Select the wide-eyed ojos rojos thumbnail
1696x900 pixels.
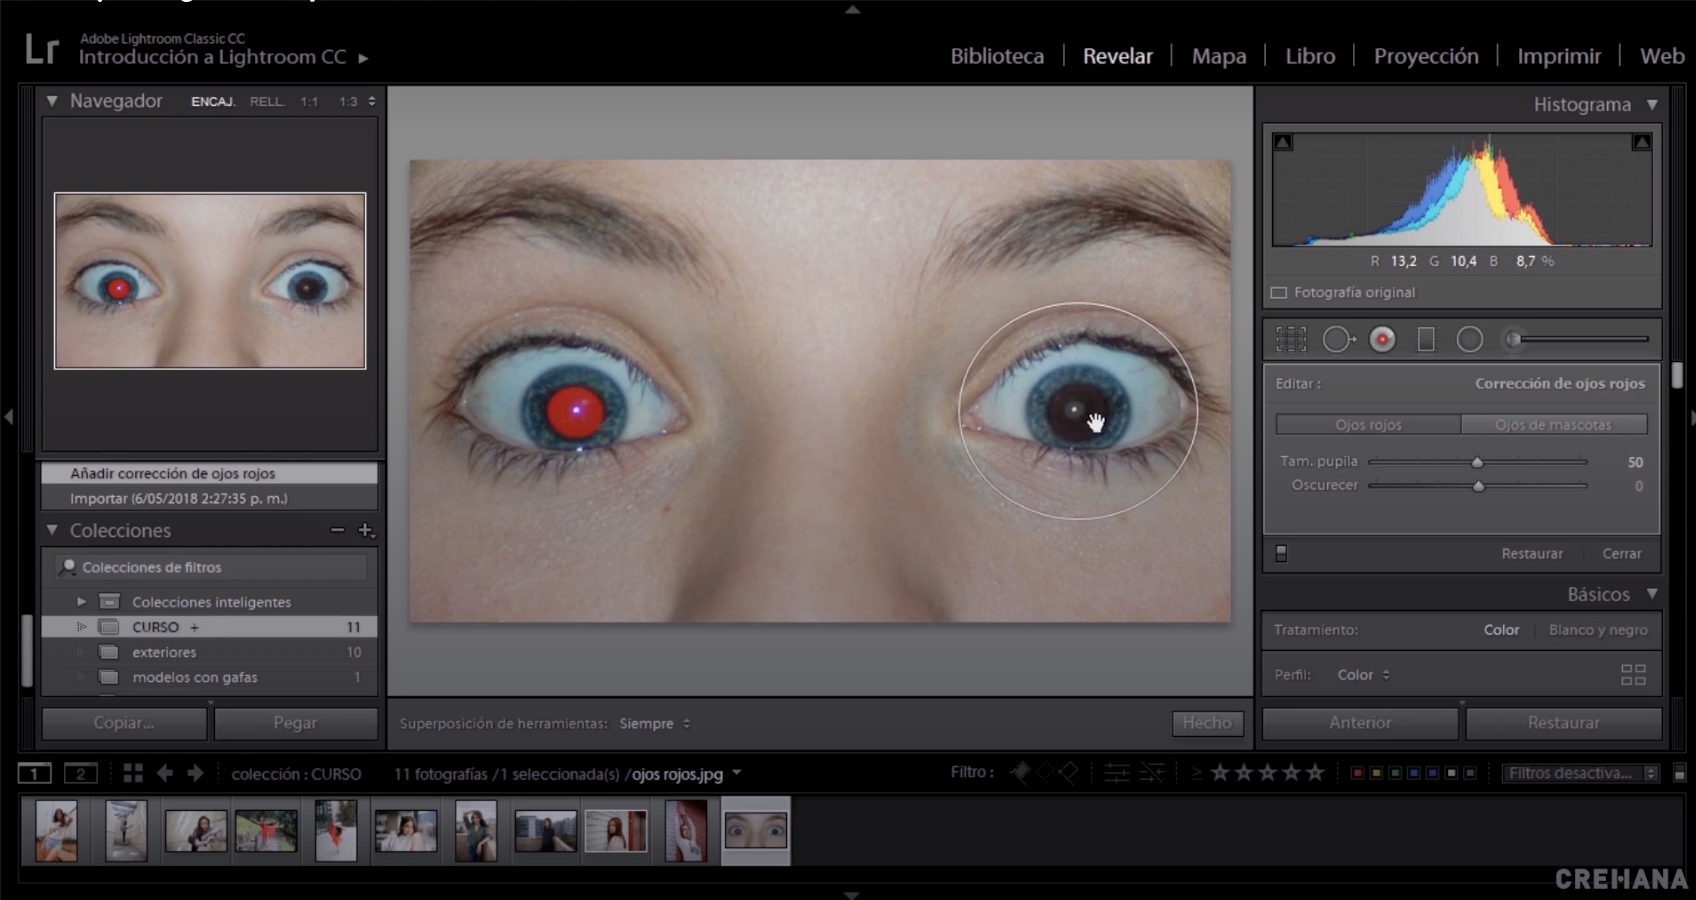(x=756, y=830)
